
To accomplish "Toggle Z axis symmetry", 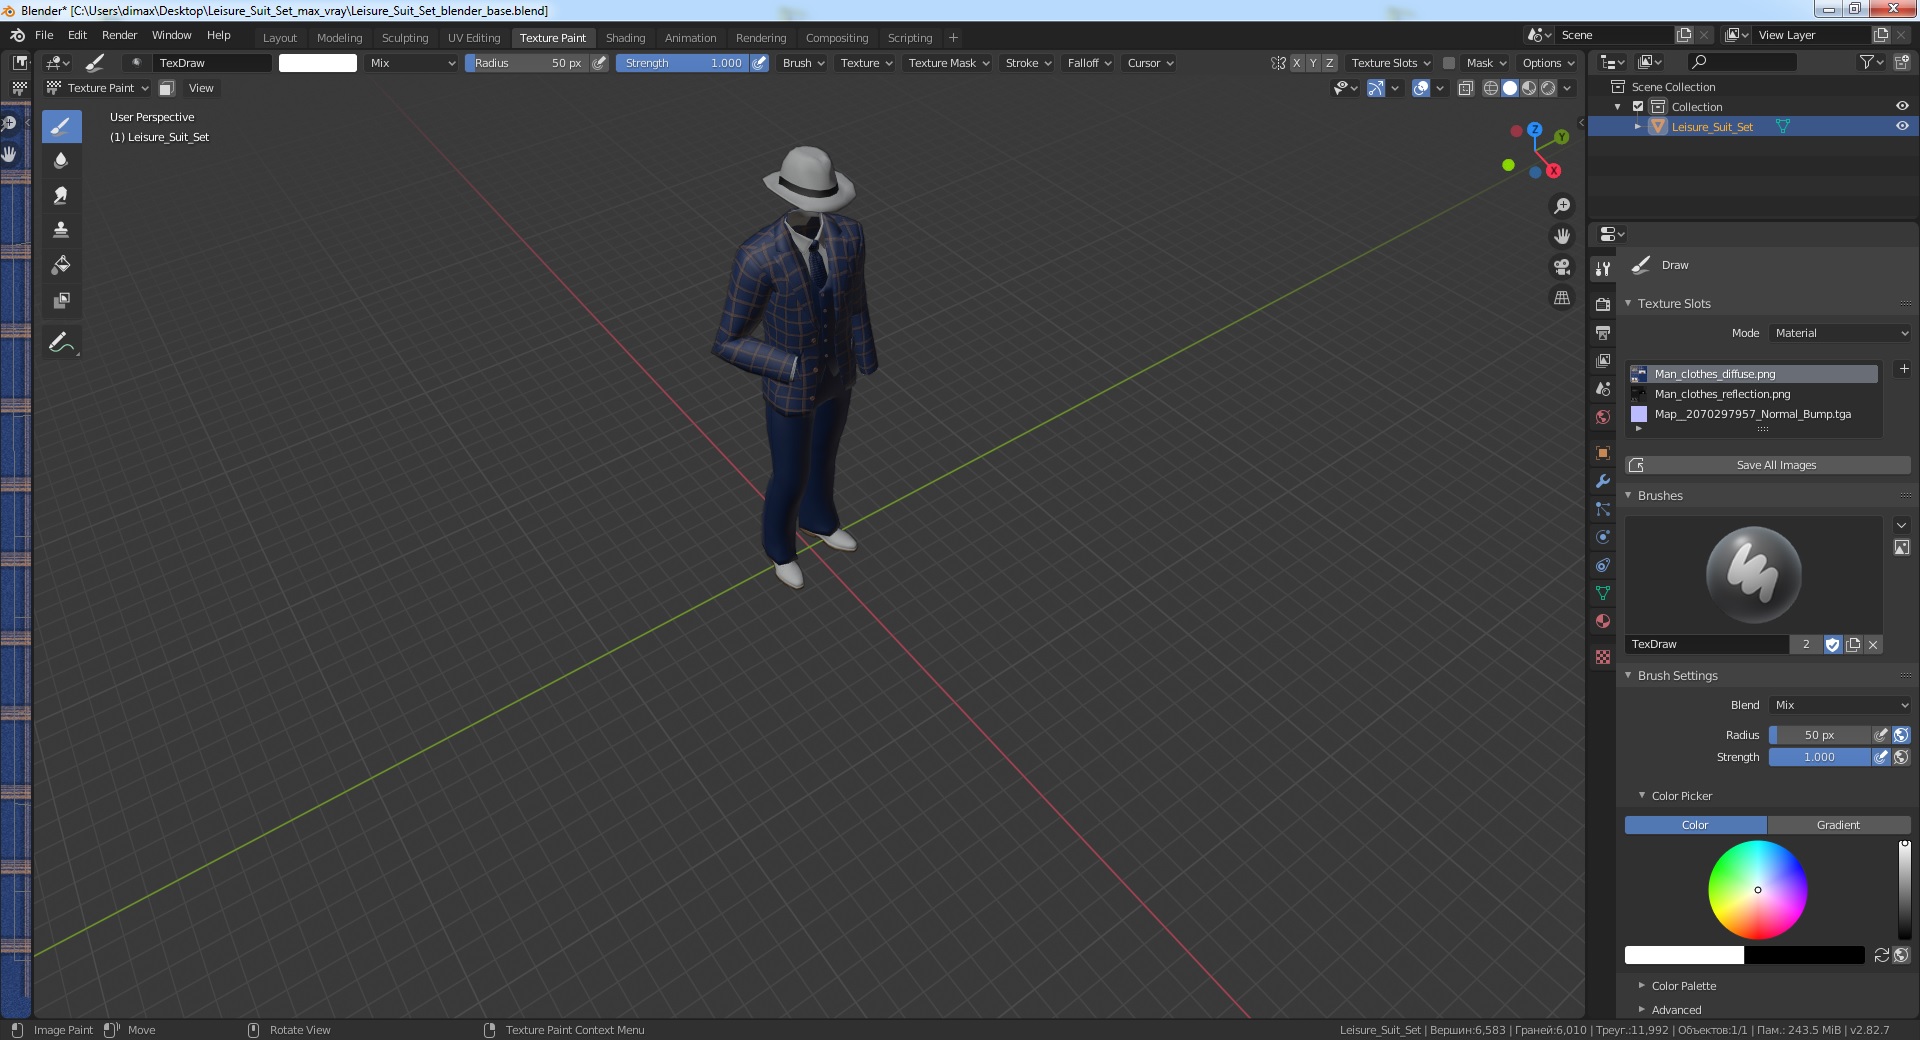I will (x=1330, y=63).
